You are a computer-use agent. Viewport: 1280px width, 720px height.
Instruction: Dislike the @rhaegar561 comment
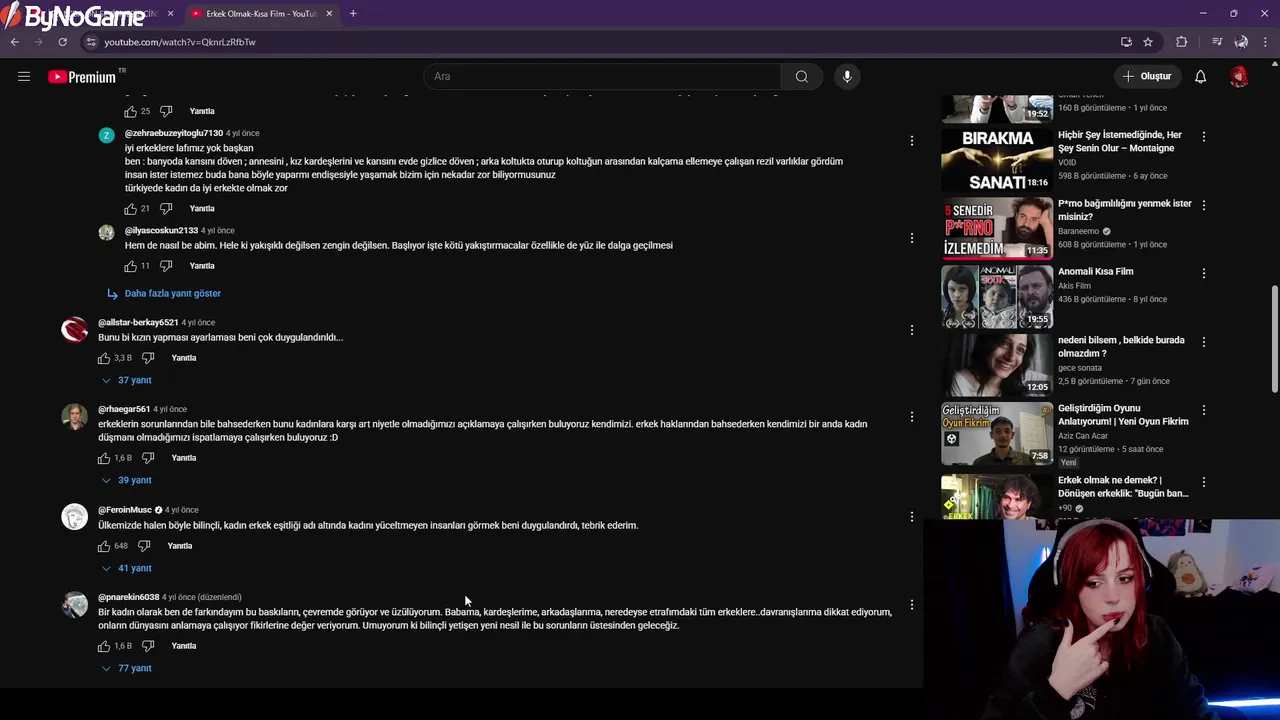tap(148, 458)
